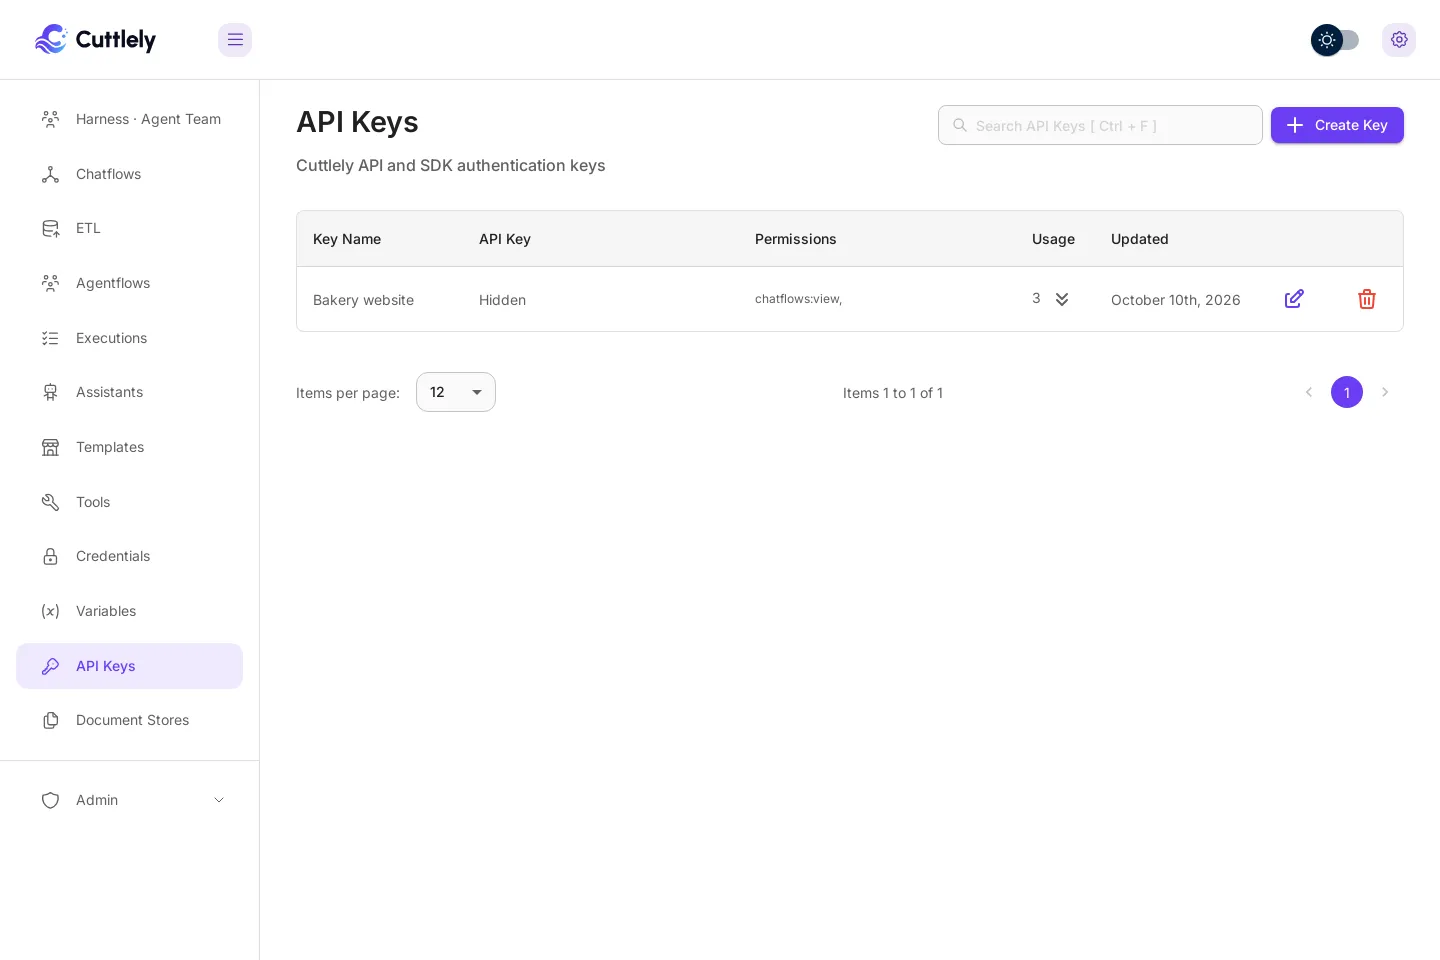Click the Credentials lock icon
The width and height of the screenshot is (1440, 960).
coord(50,556)
